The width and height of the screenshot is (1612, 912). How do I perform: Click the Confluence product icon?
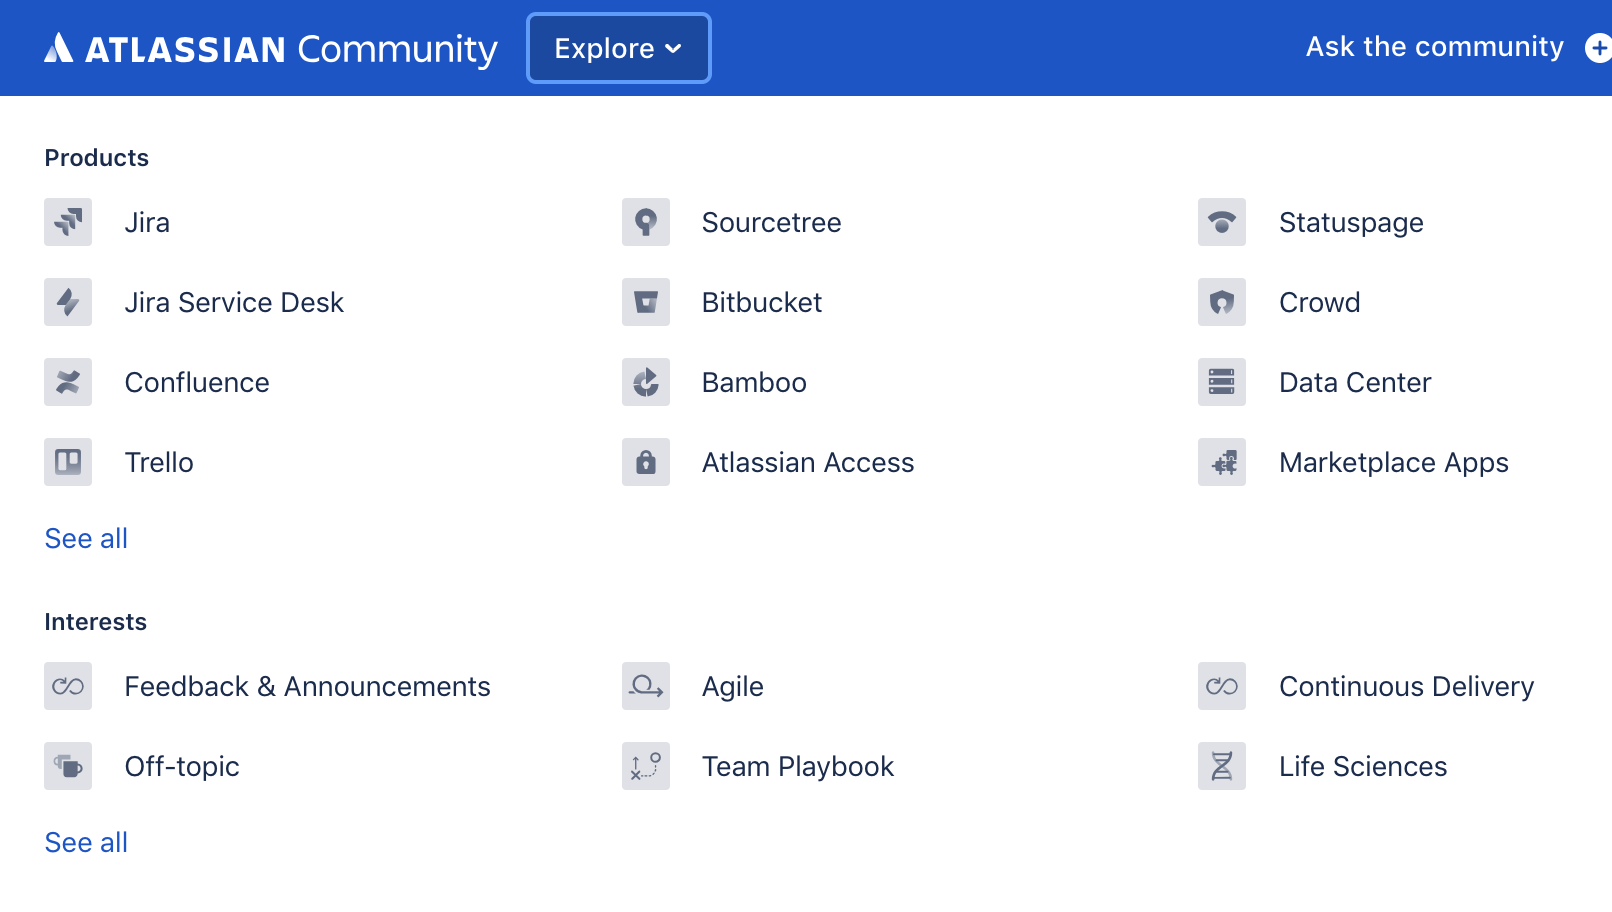click(x=68, y=382)
